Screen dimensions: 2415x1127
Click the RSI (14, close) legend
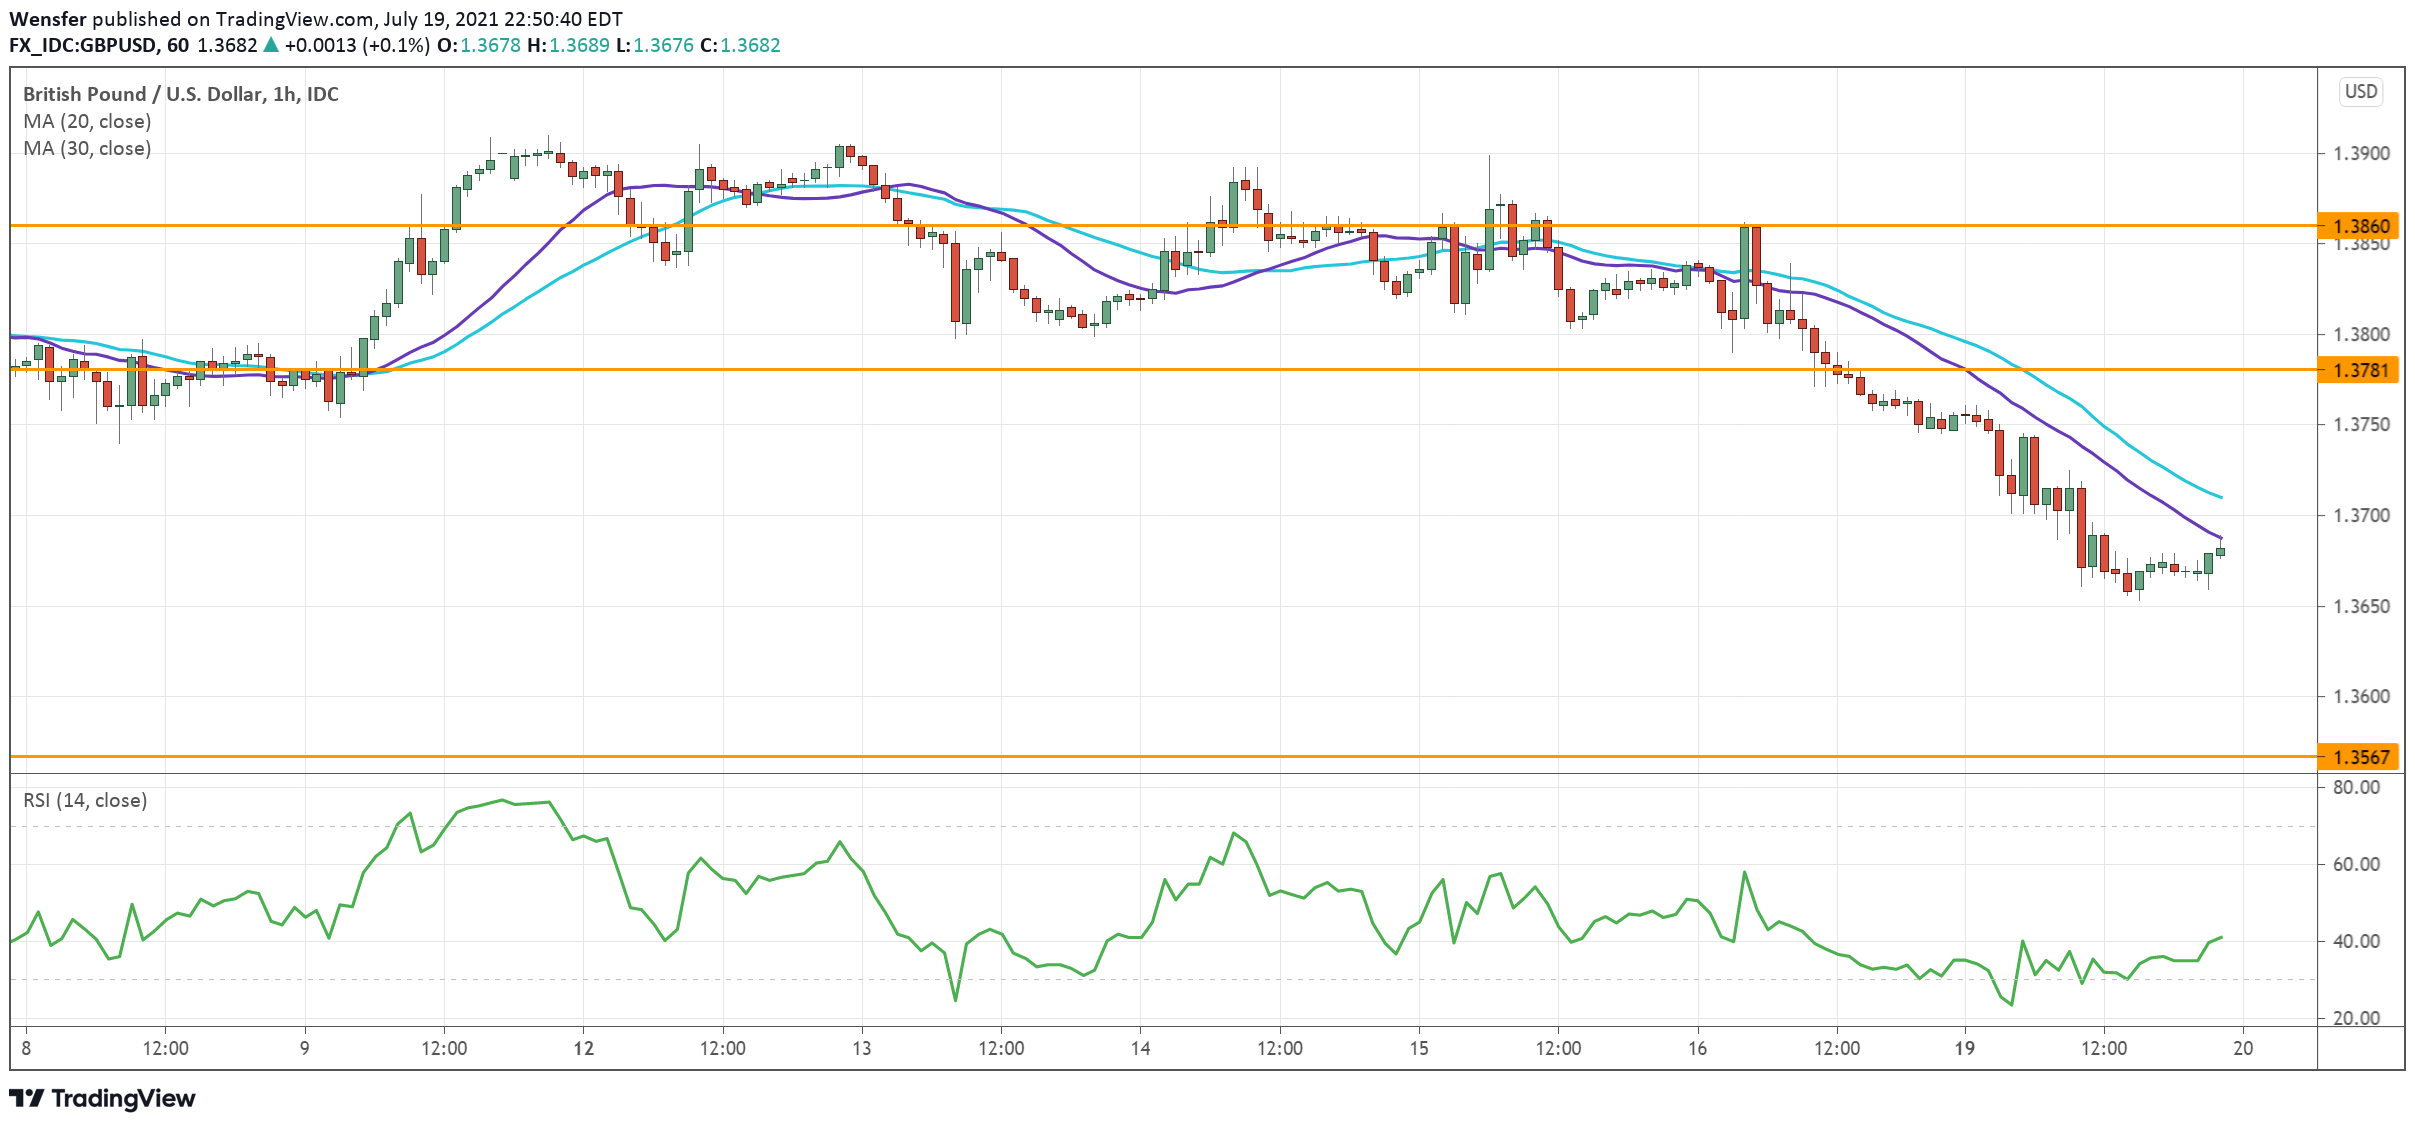85,800
